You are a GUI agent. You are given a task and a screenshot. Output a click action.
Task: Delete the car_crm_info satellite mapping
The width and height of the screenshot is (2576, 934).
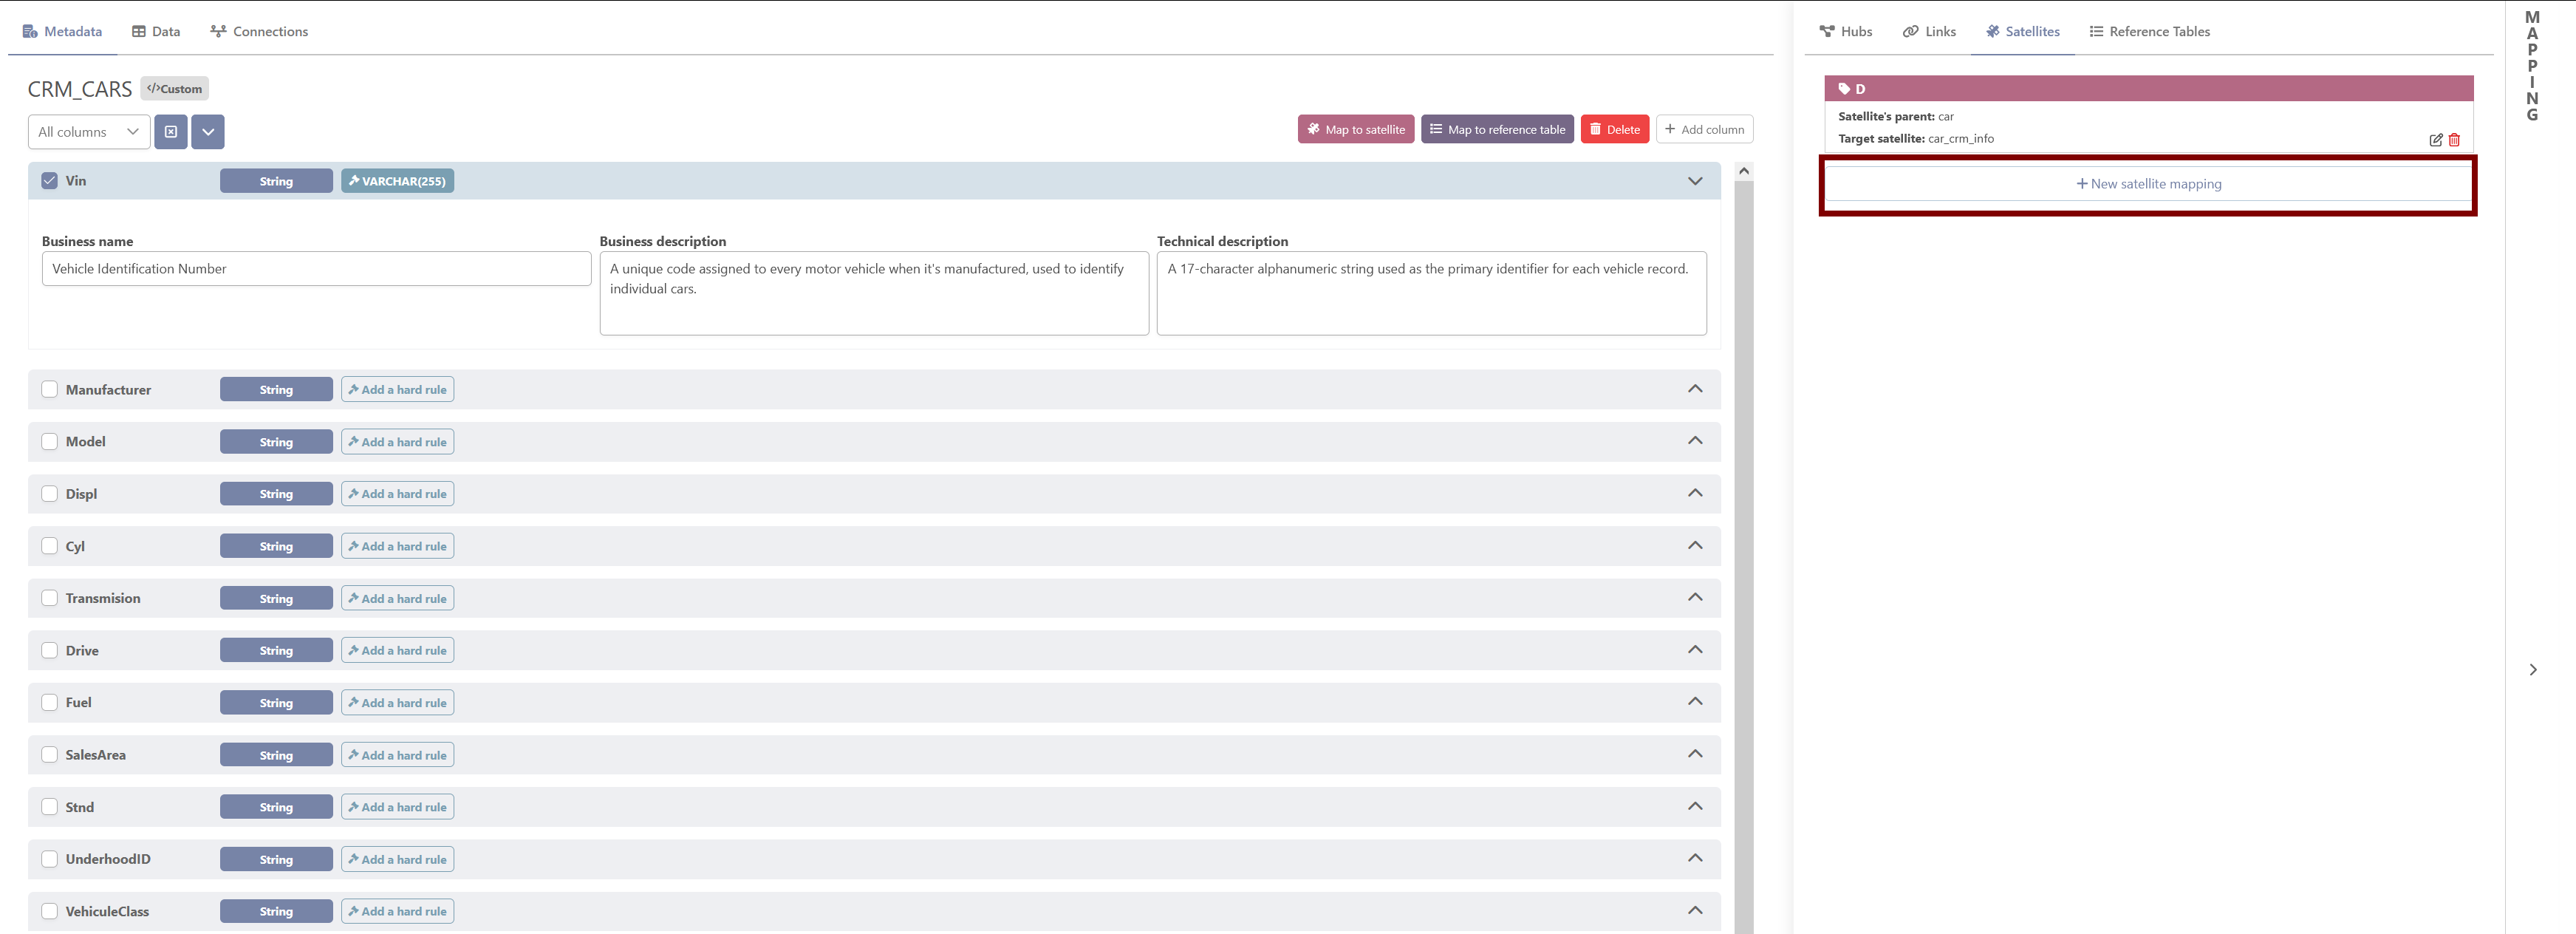[x=2454, y=140]
